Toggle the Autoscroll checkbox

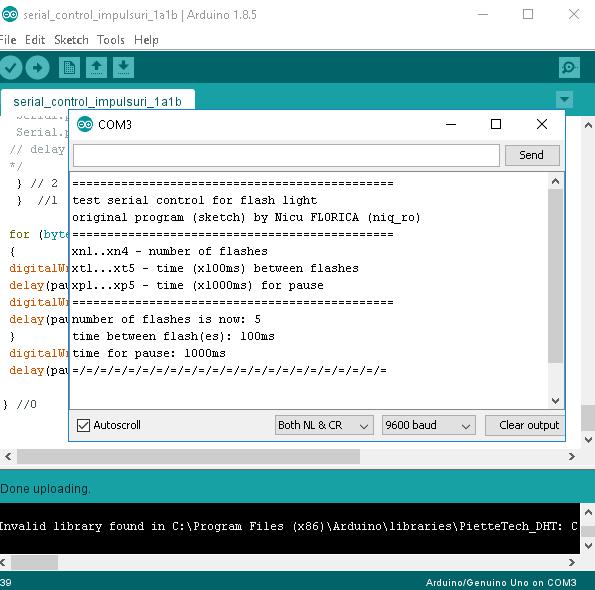(83, 425)
